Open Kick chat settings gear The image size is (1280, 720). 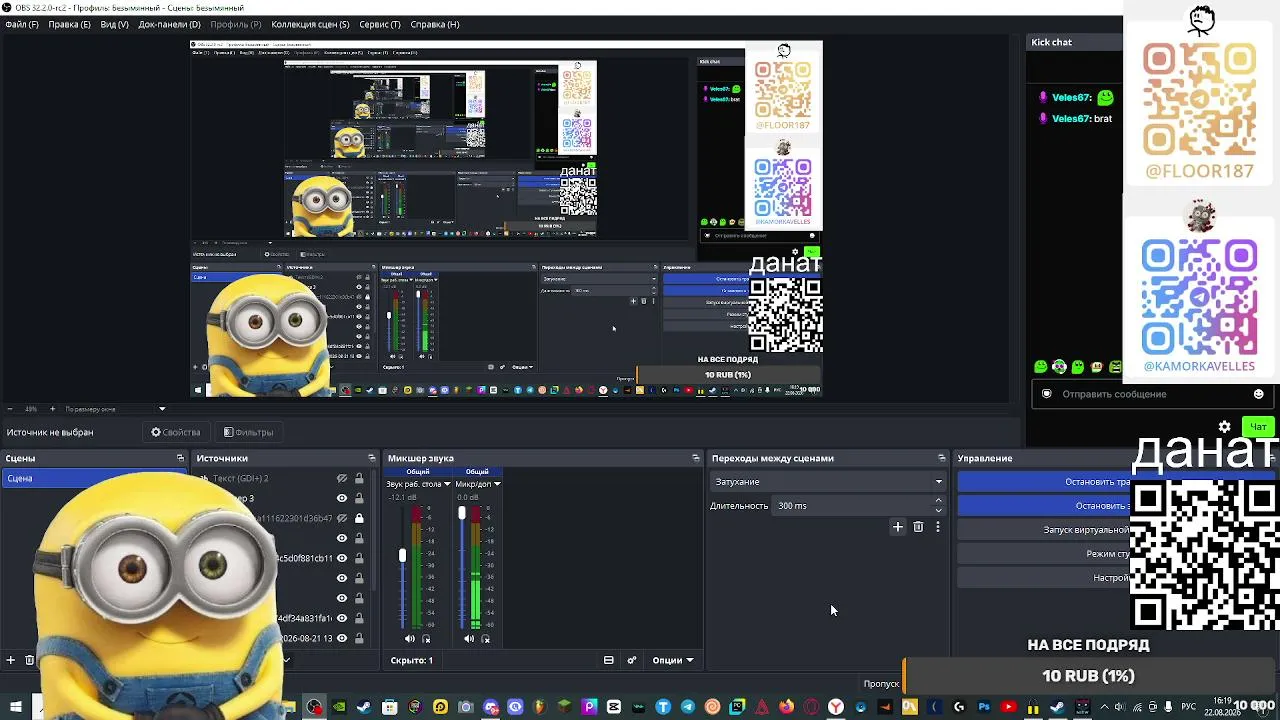[x=1224, y=427]
